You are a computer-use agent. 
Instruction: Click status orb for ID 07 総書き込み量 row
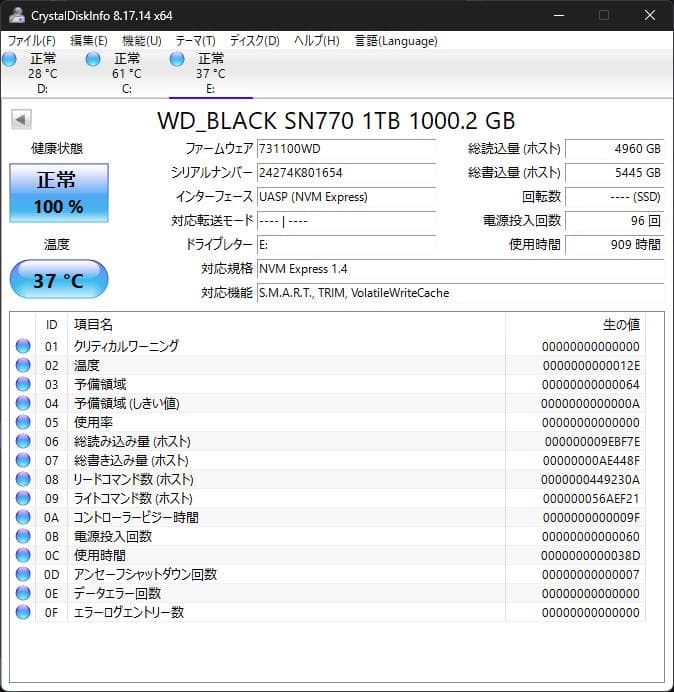23,460
